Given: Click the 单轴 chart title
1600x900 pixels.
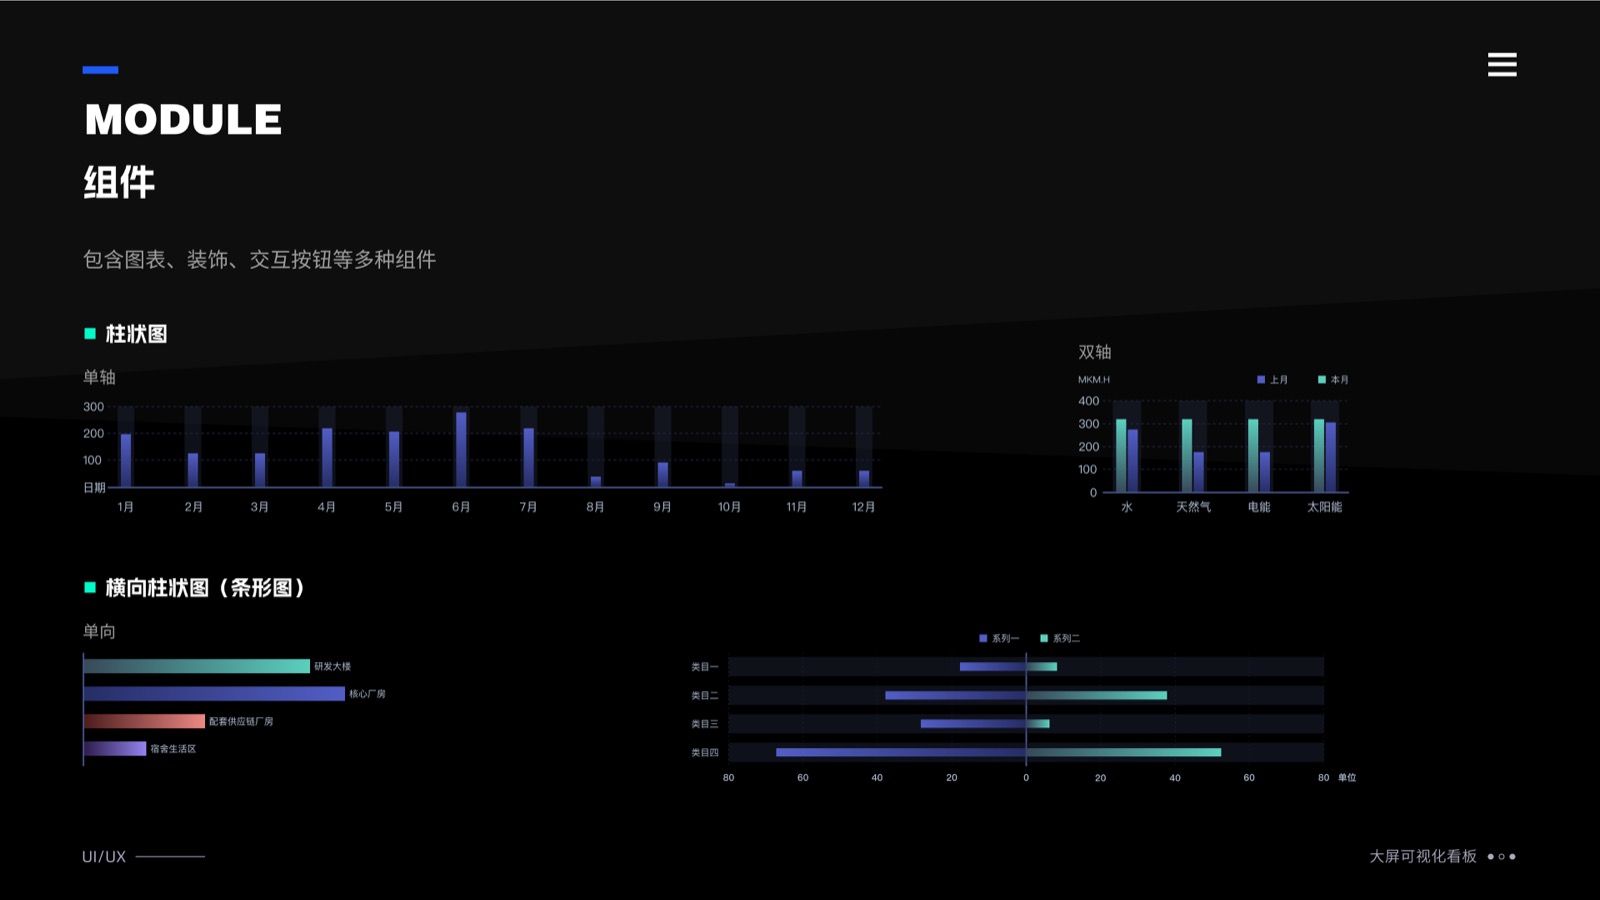Looking at the screenshot, I should 99,377.
